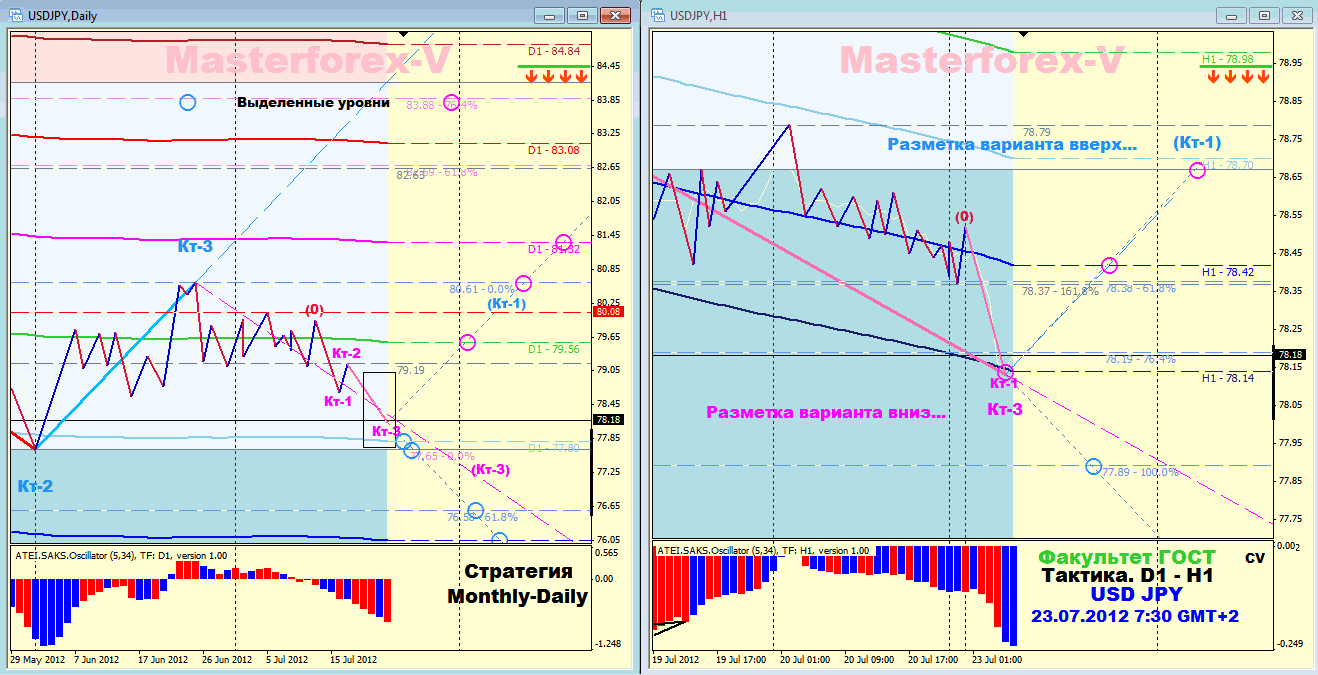1318x675 pixels.
Task: Click 'Разметка варианта вверх...' label
Action: click(x=1012, y=144)
